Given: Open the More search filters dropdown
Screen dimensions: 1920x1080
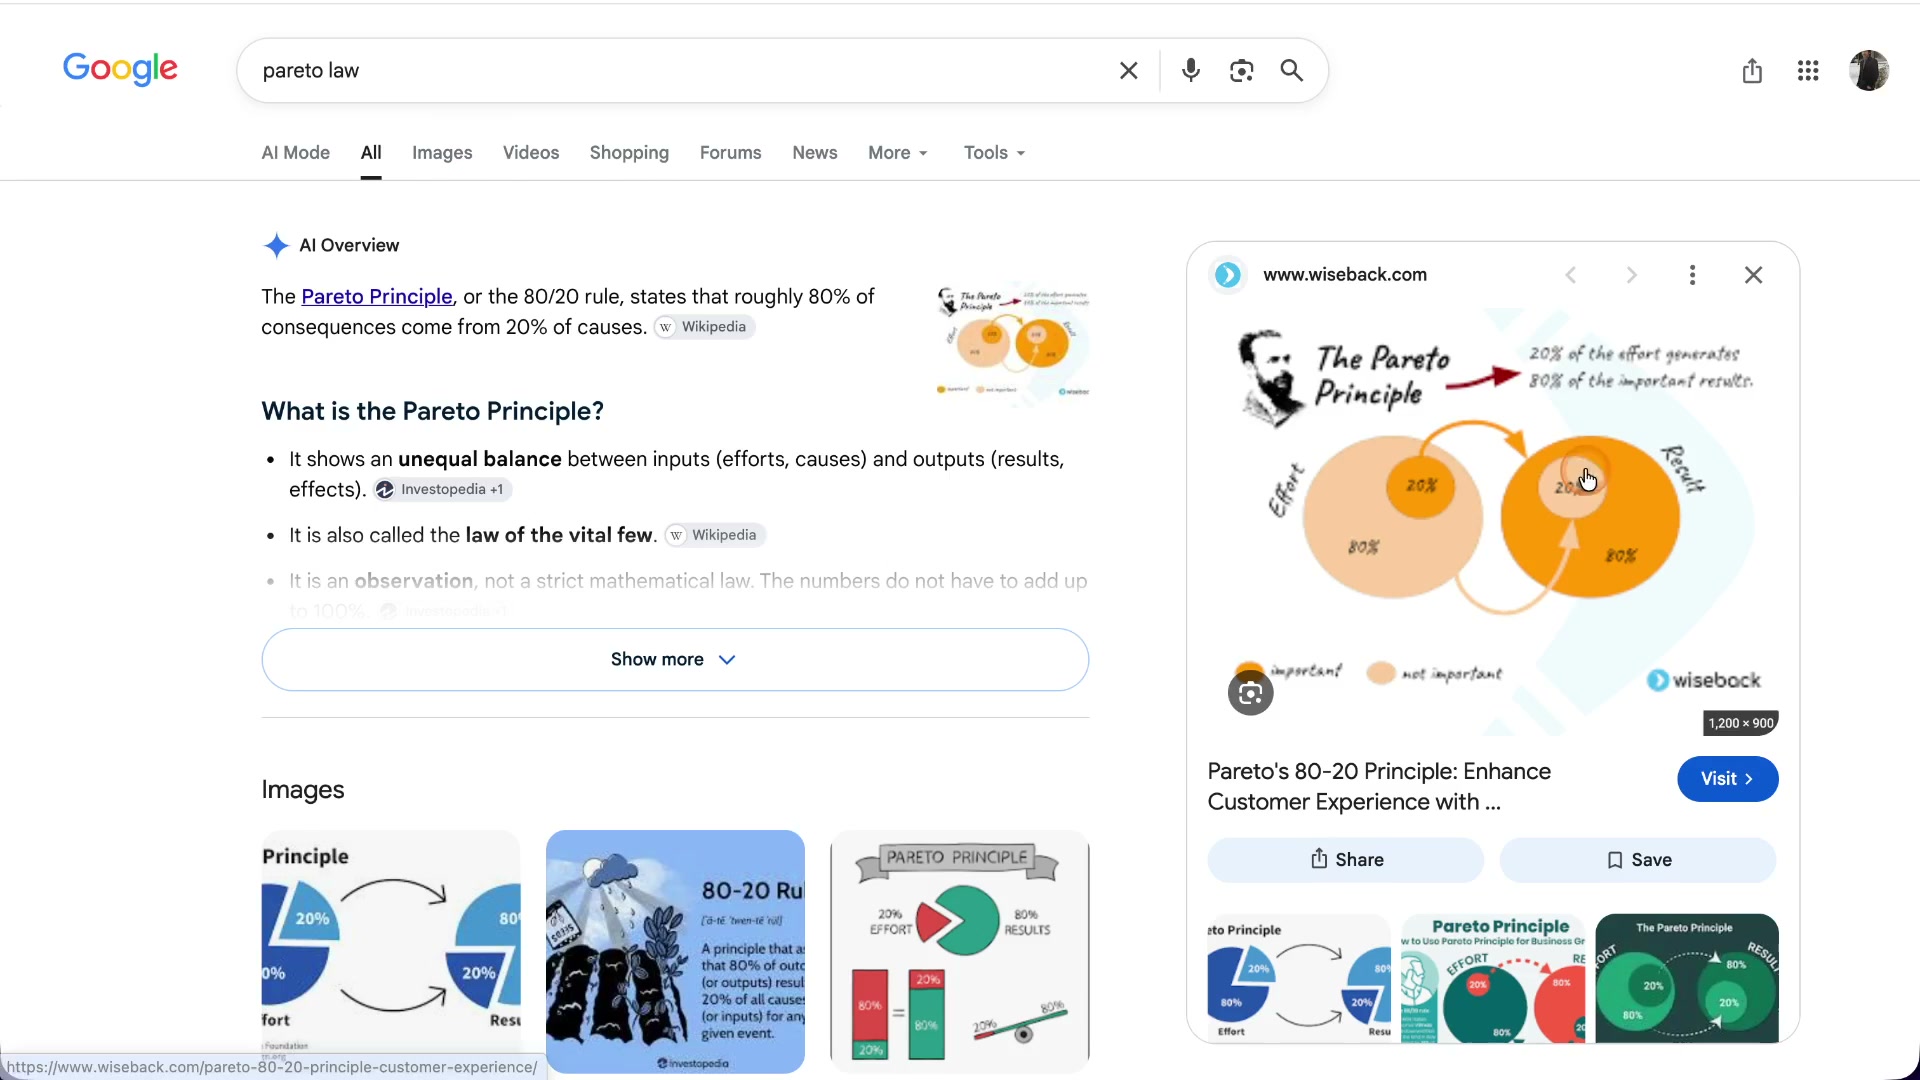Looking at the screenshot, I should pos(898,153).
